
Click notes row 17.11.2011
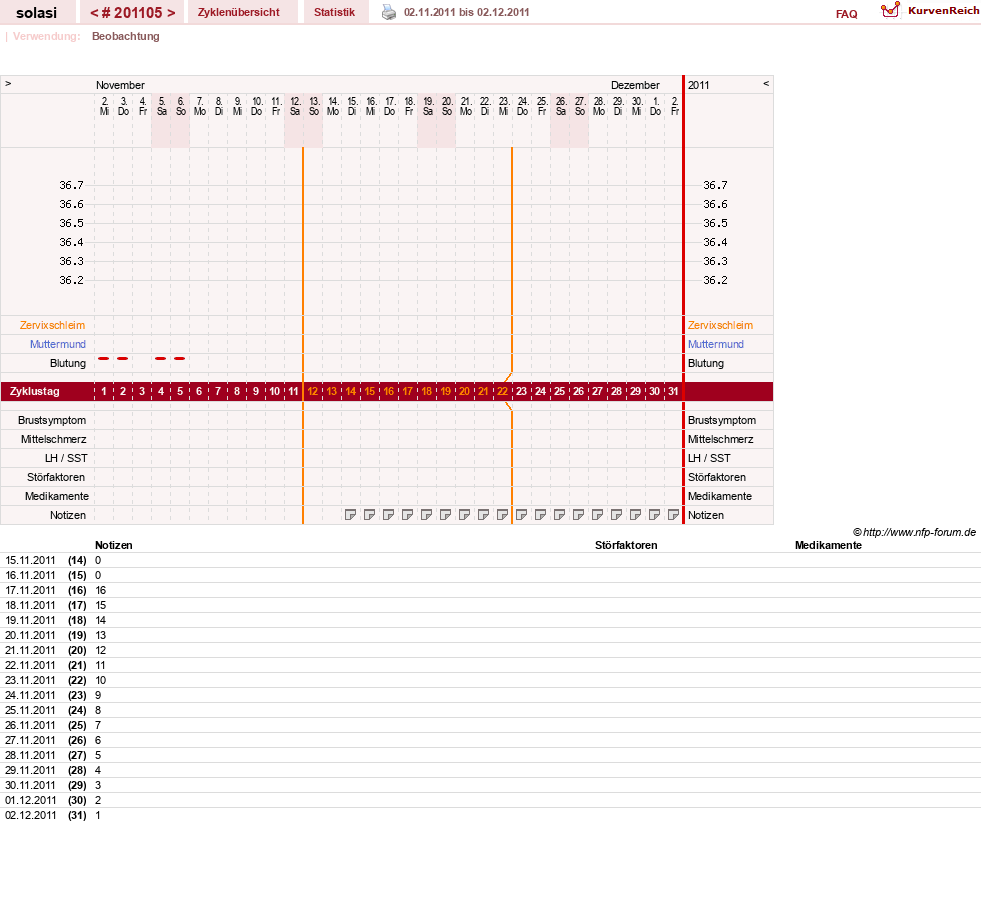tap(490, 591)
